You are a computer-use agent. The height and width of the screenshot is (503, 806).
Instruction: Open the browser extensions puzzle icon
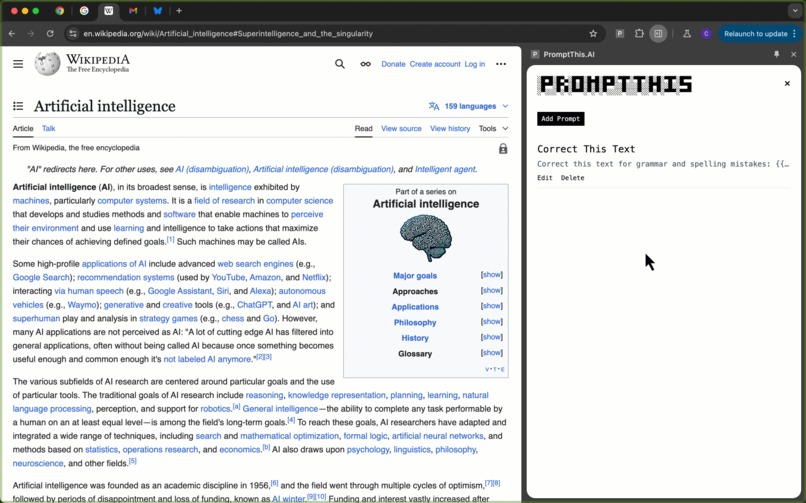639,33
